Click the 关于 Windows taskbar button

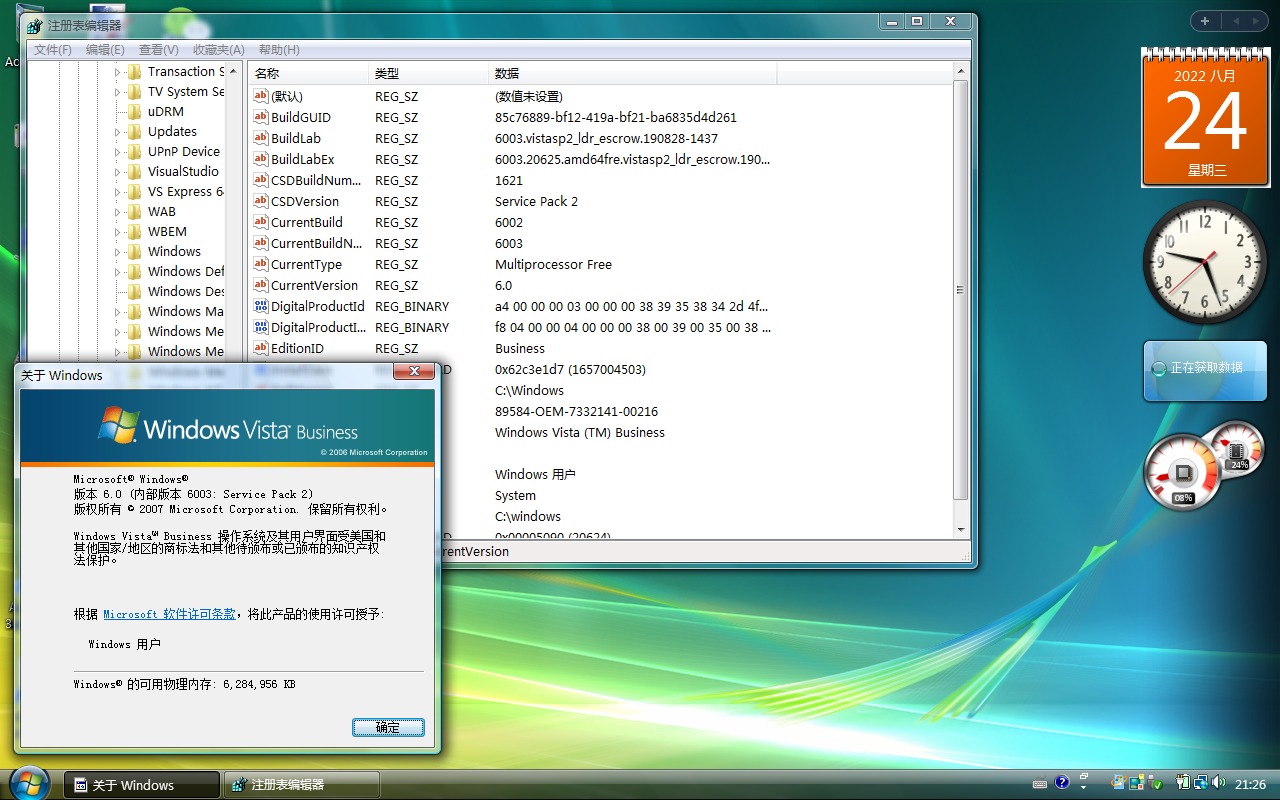coord(142,785)
